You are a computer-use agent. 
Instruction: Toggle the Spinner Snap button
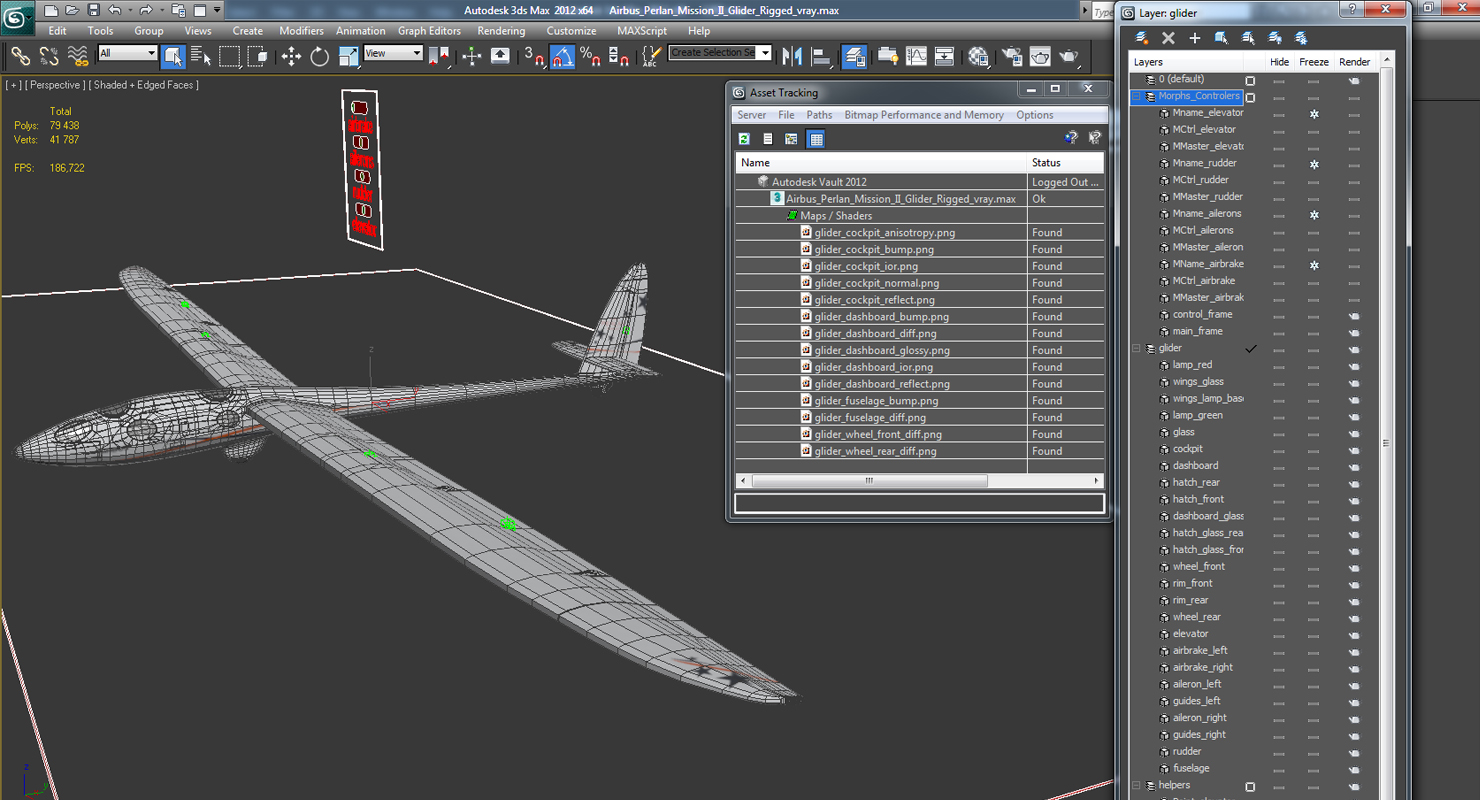(x=619, y=56)
